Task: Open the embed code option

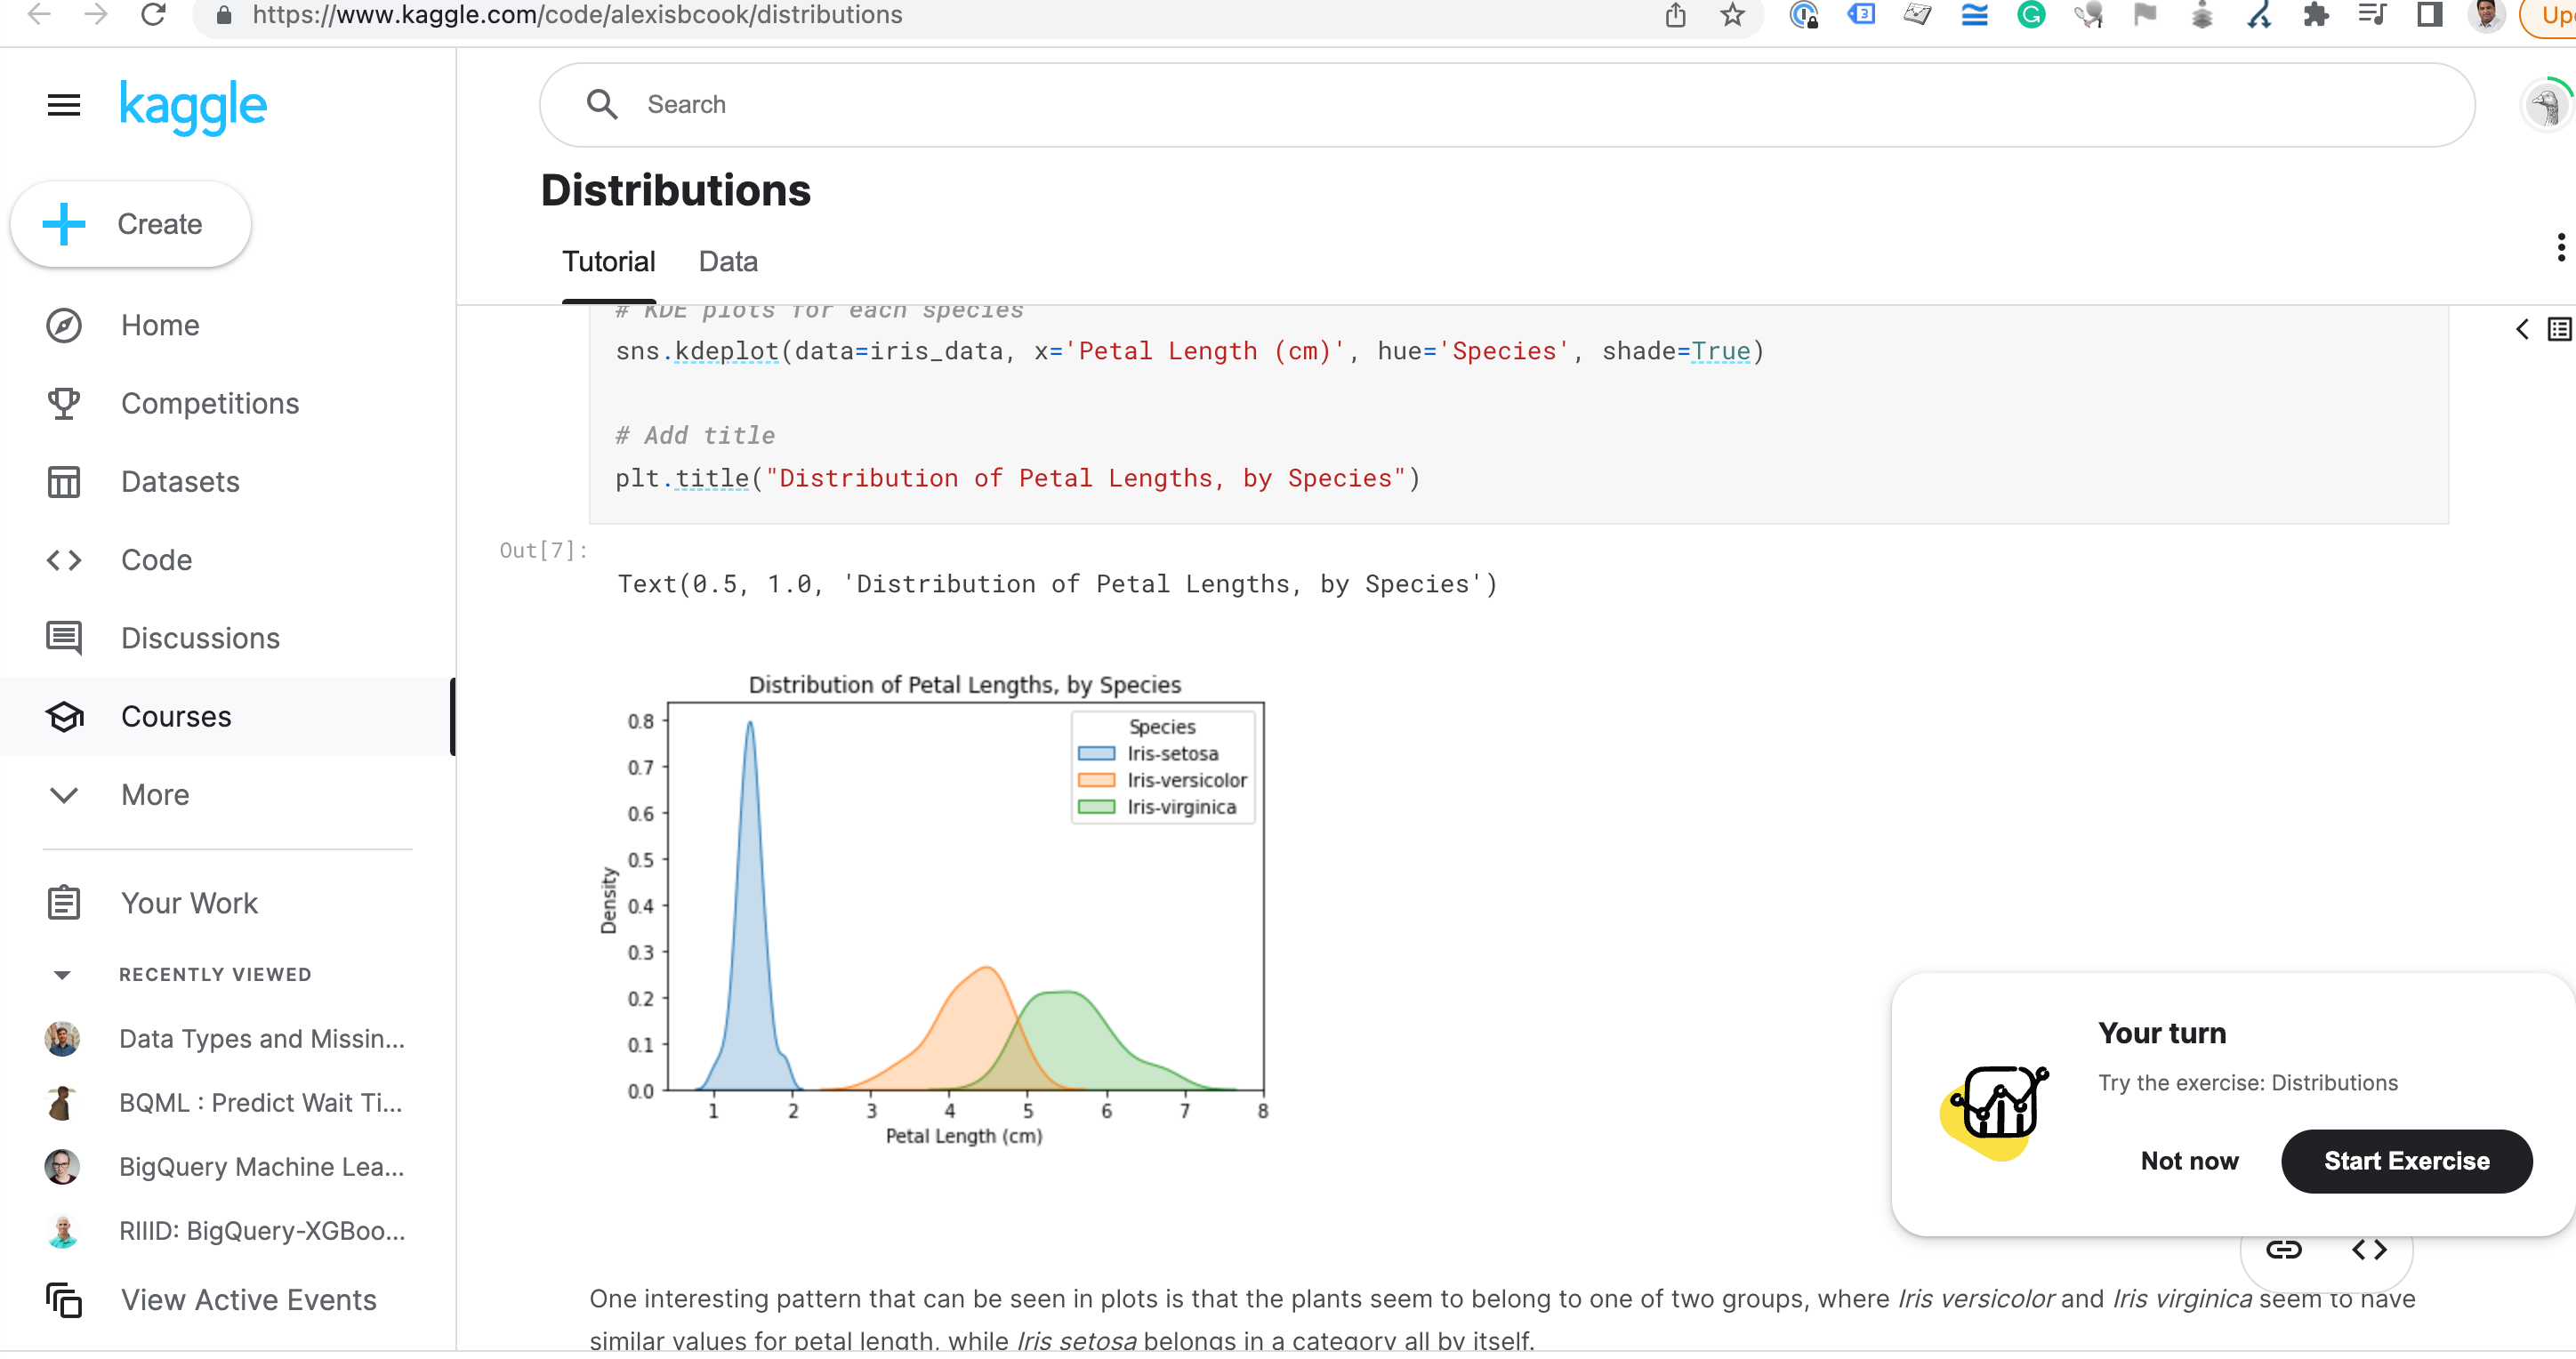Action: tap(2371, 1248)
